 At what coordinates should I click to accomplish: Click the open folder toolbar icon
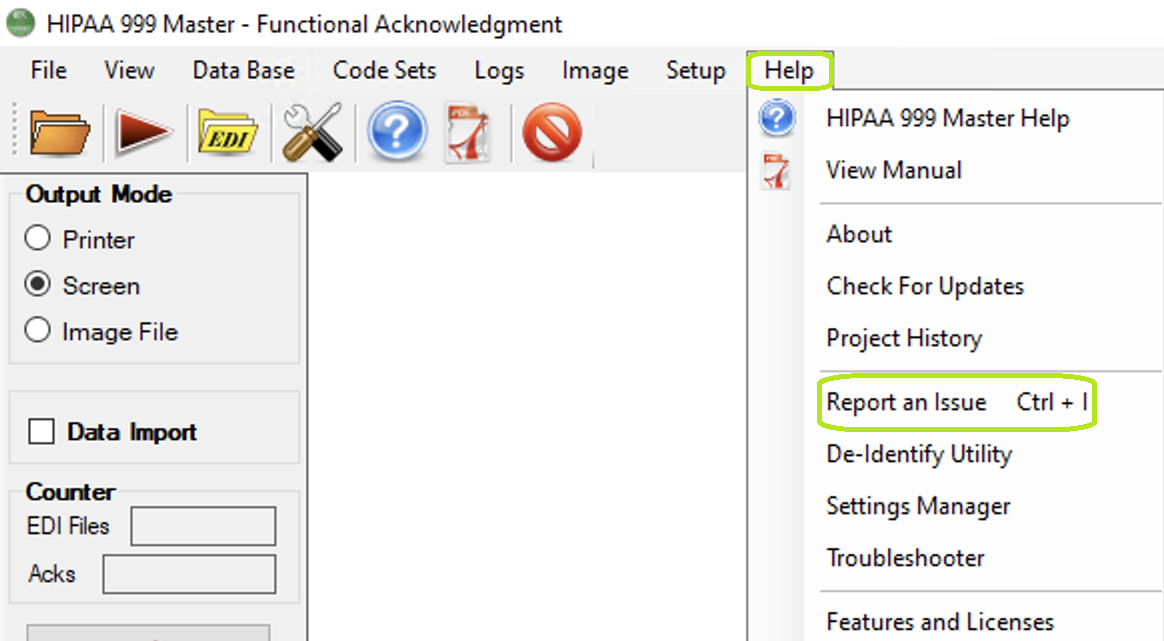click(59, 133)
